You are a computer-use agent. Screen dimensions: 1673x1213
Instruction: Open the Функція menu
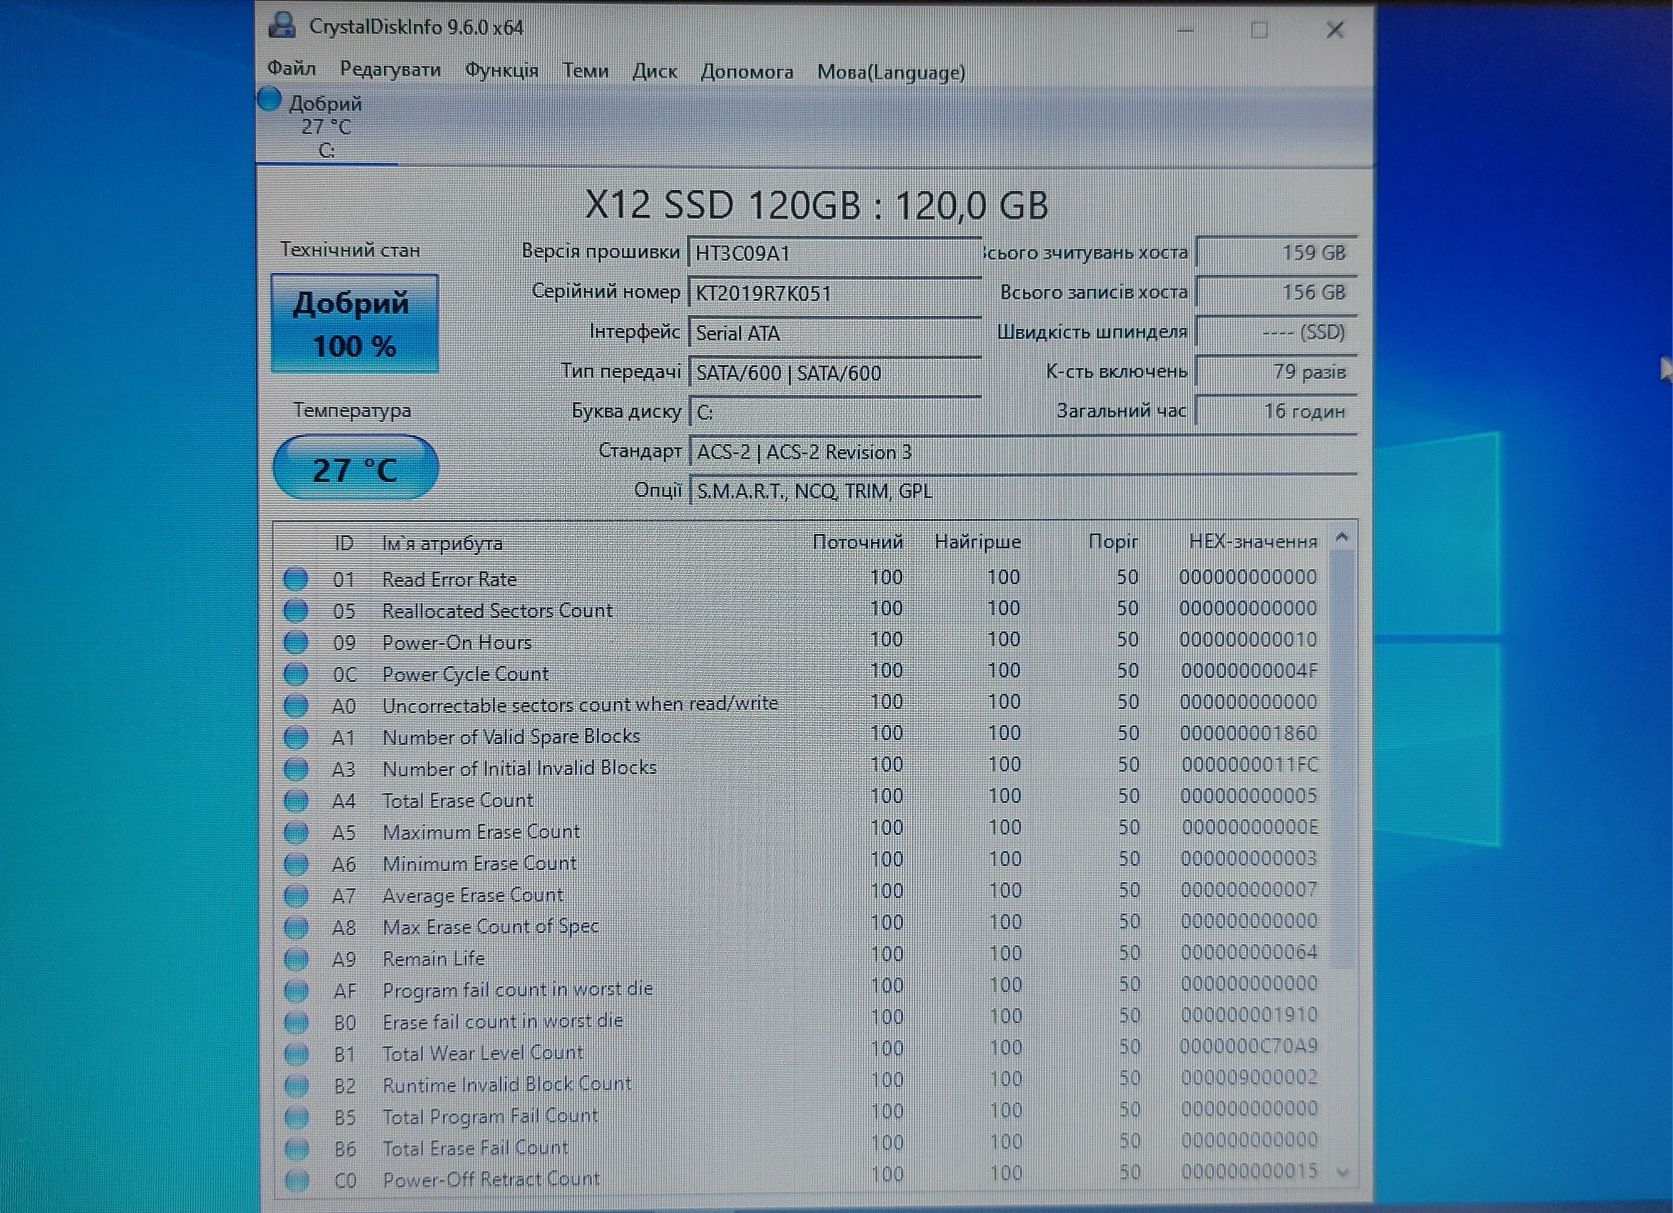[x=501, y=71]
